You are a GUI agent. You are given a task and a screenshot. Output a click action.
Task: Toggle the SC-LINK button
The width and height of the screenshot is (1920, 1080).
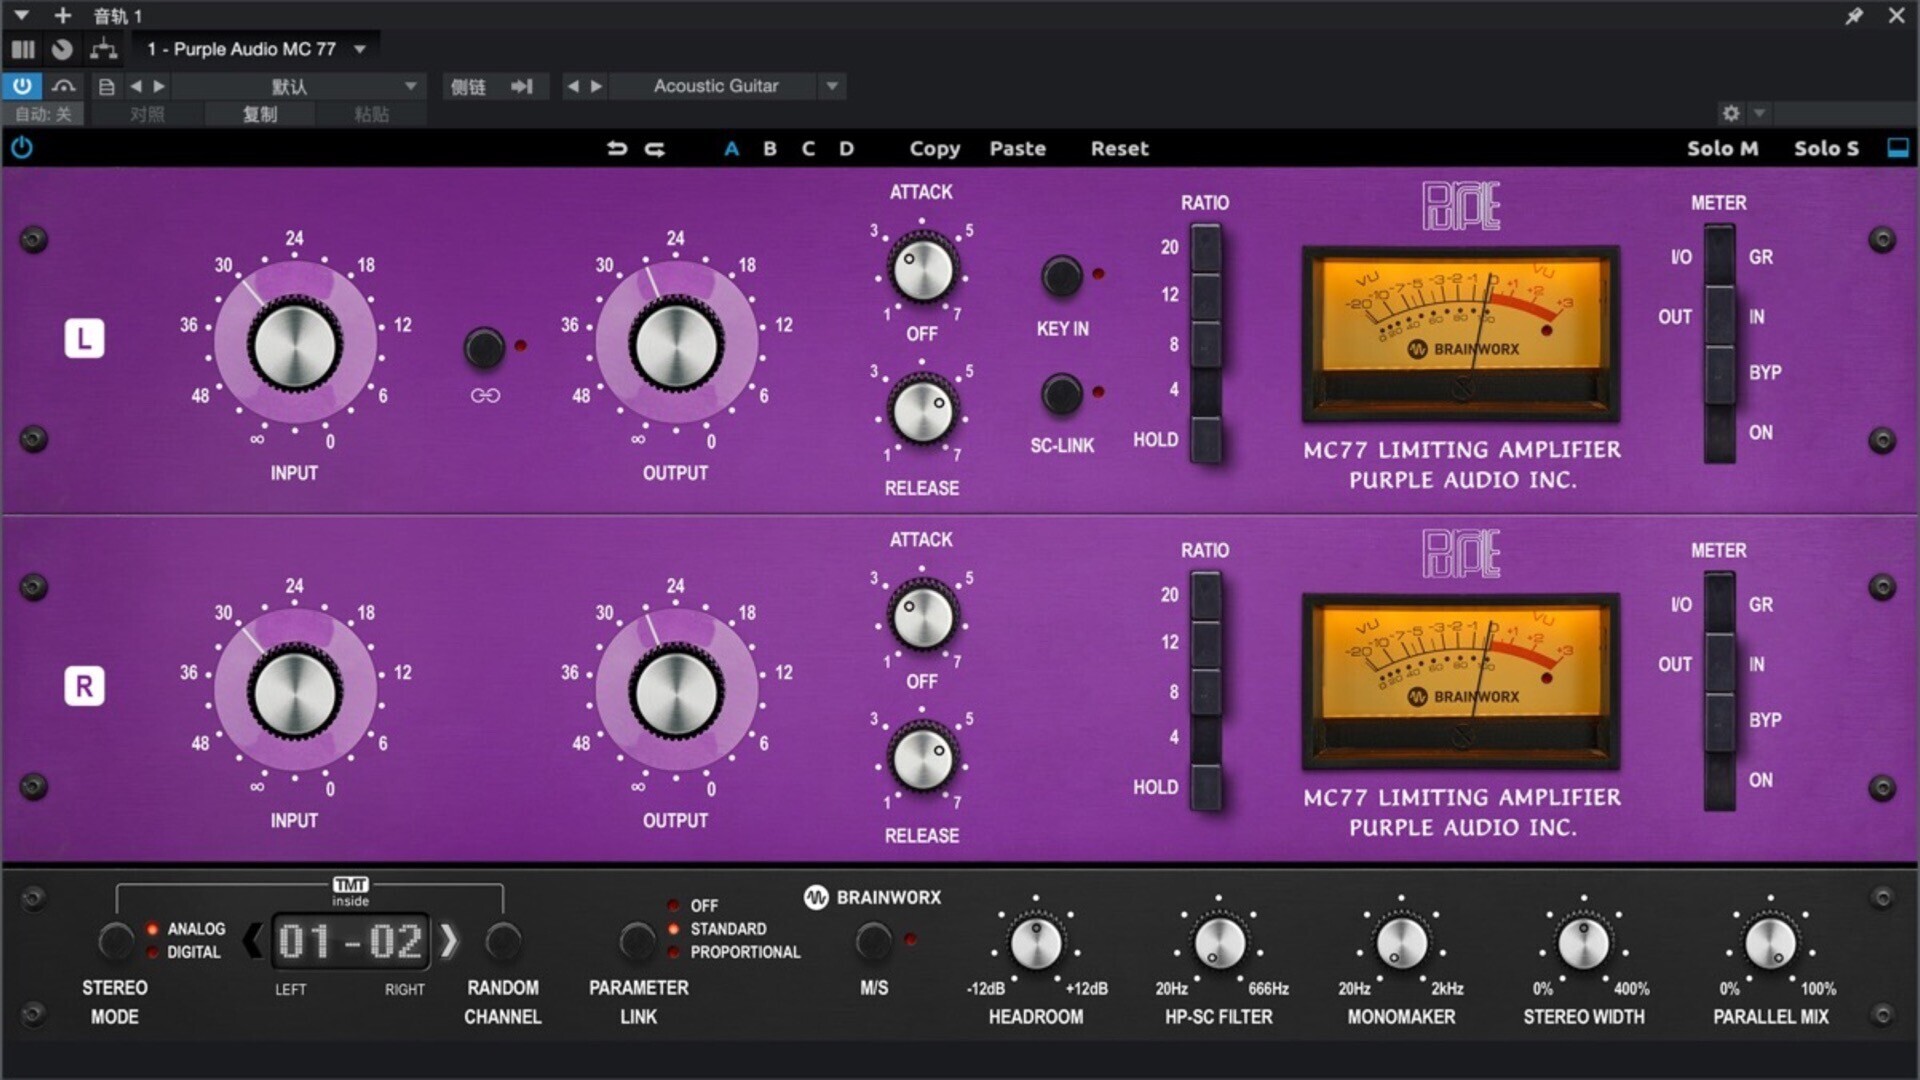(1062, 394)
